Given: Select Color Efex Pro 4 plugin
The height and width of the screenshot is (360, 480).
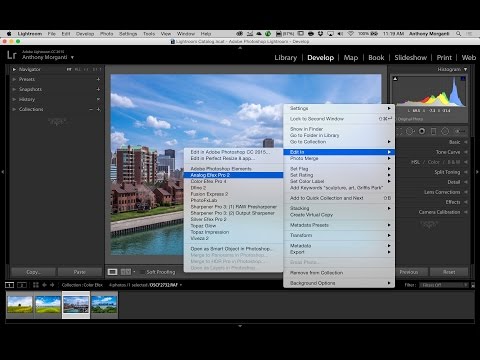Looking at the screenshot, I should [233, 181].
